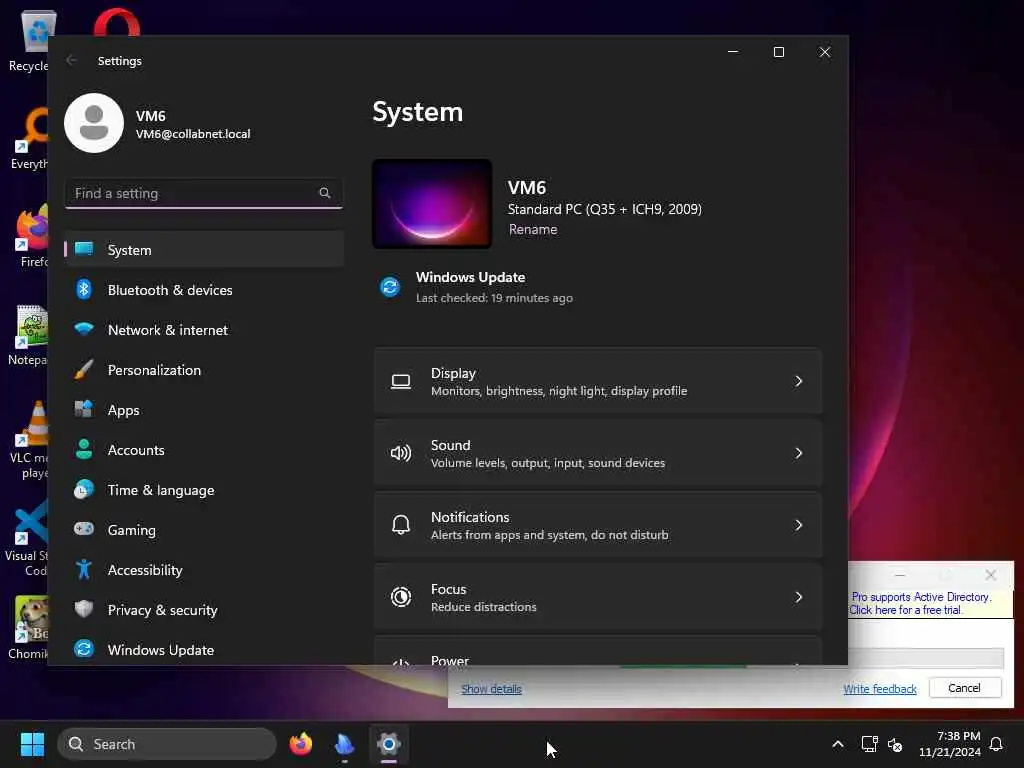
Task: Open the Apps settings category
Action: tap(204, 410)
